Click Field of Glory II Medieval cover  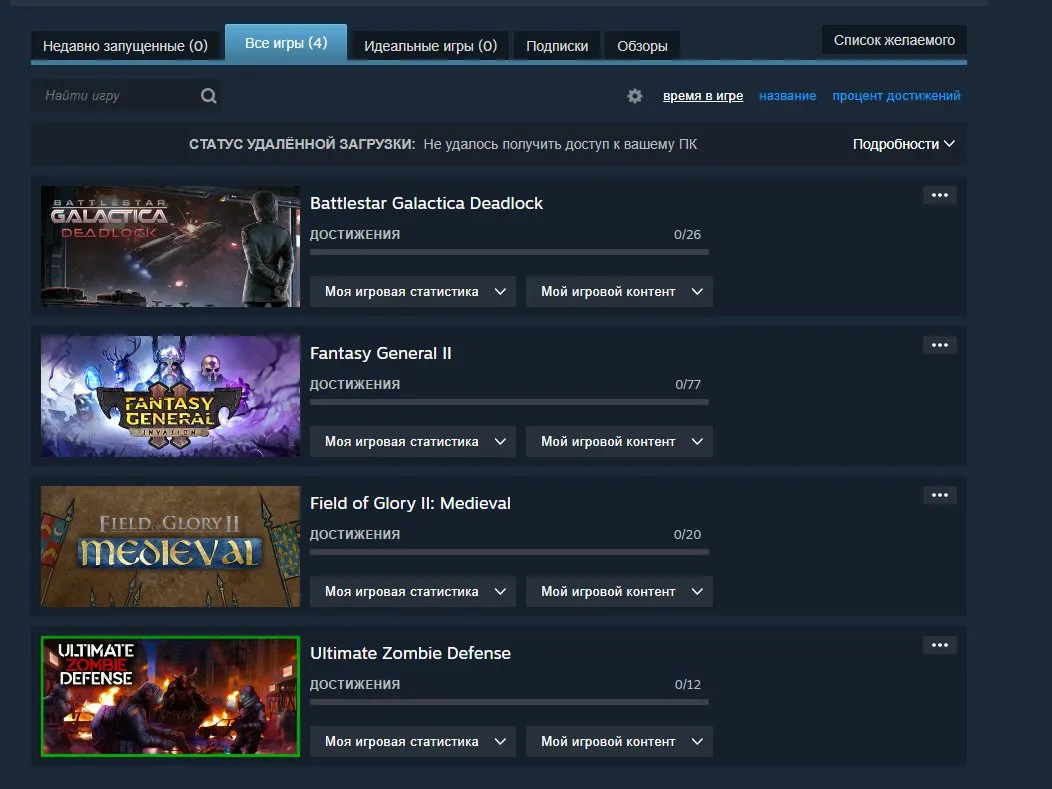pos(170,546)
